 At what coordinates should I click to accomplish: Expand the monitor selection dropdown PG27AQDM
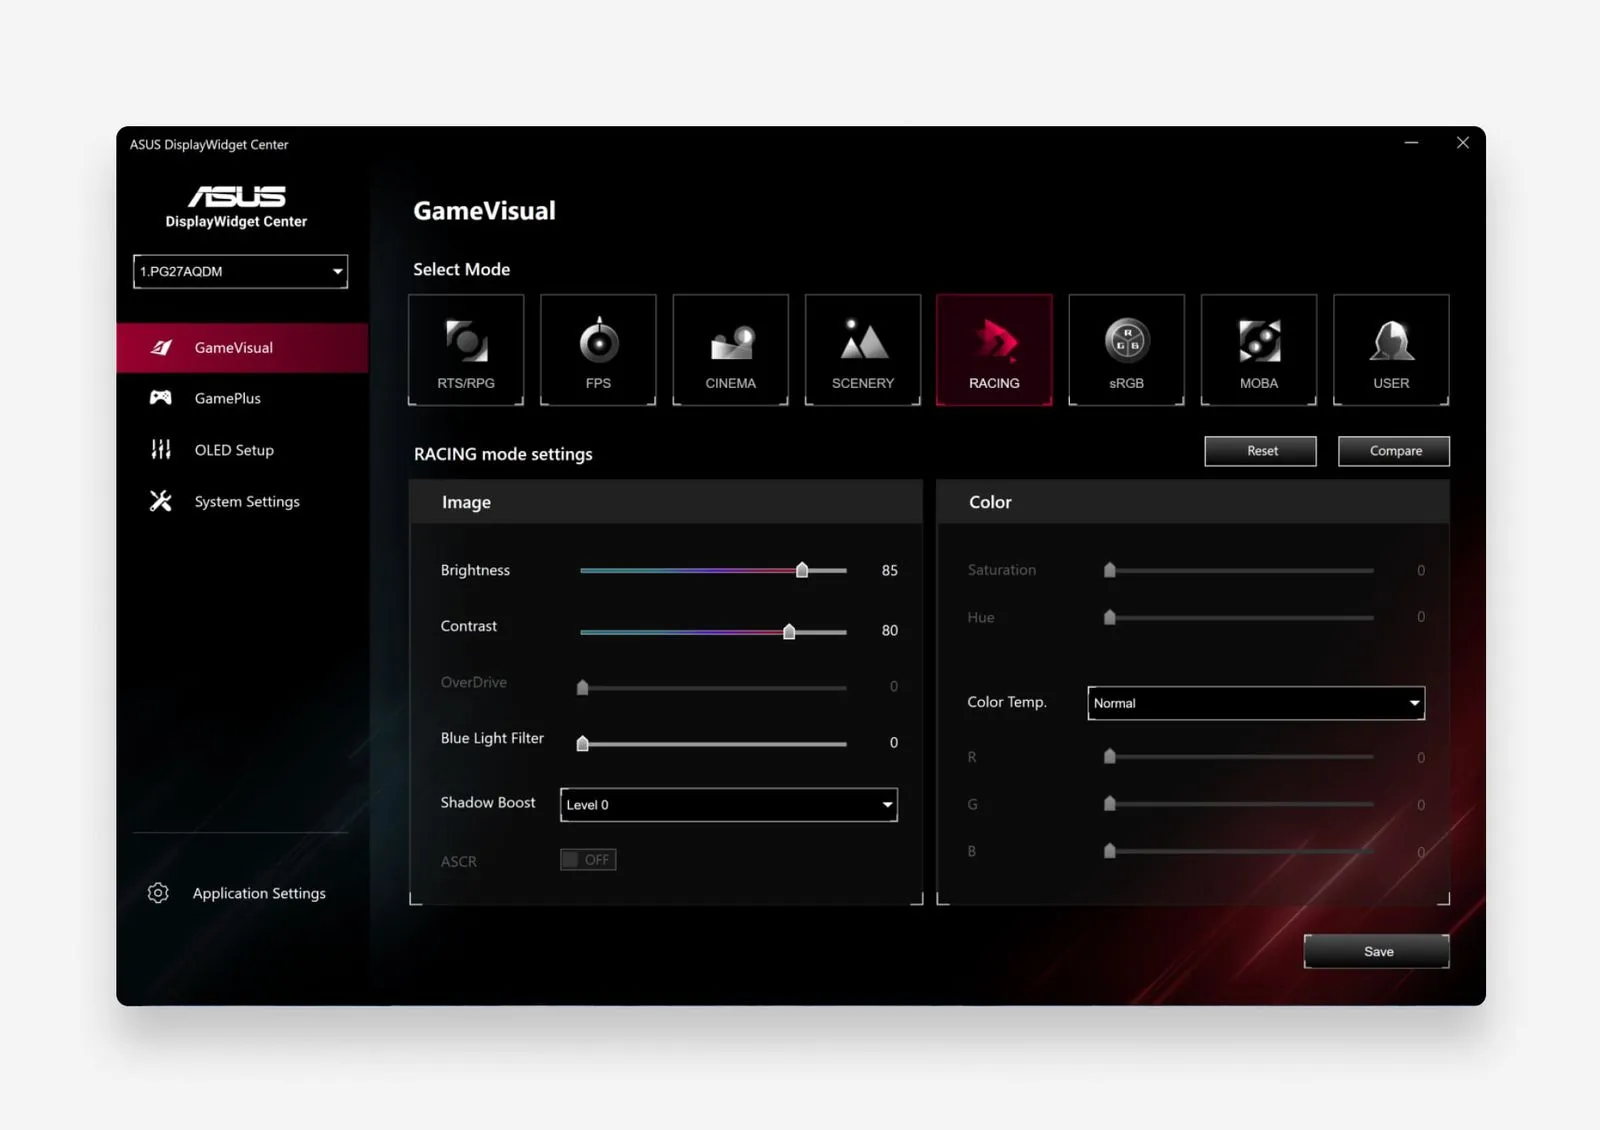coord(240,271)
